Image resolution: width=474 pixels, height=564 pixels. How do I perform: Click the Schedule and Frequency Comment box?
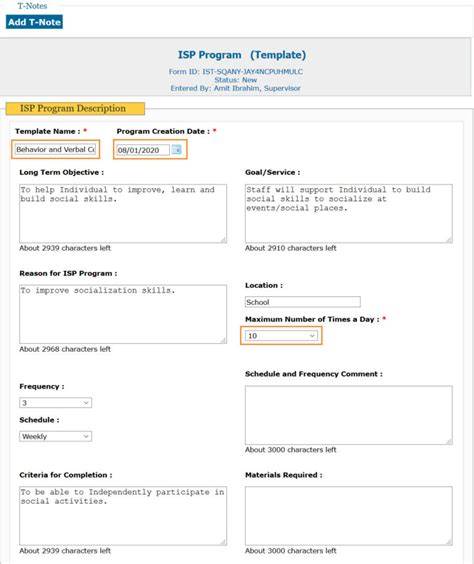[x=349, y=415]
